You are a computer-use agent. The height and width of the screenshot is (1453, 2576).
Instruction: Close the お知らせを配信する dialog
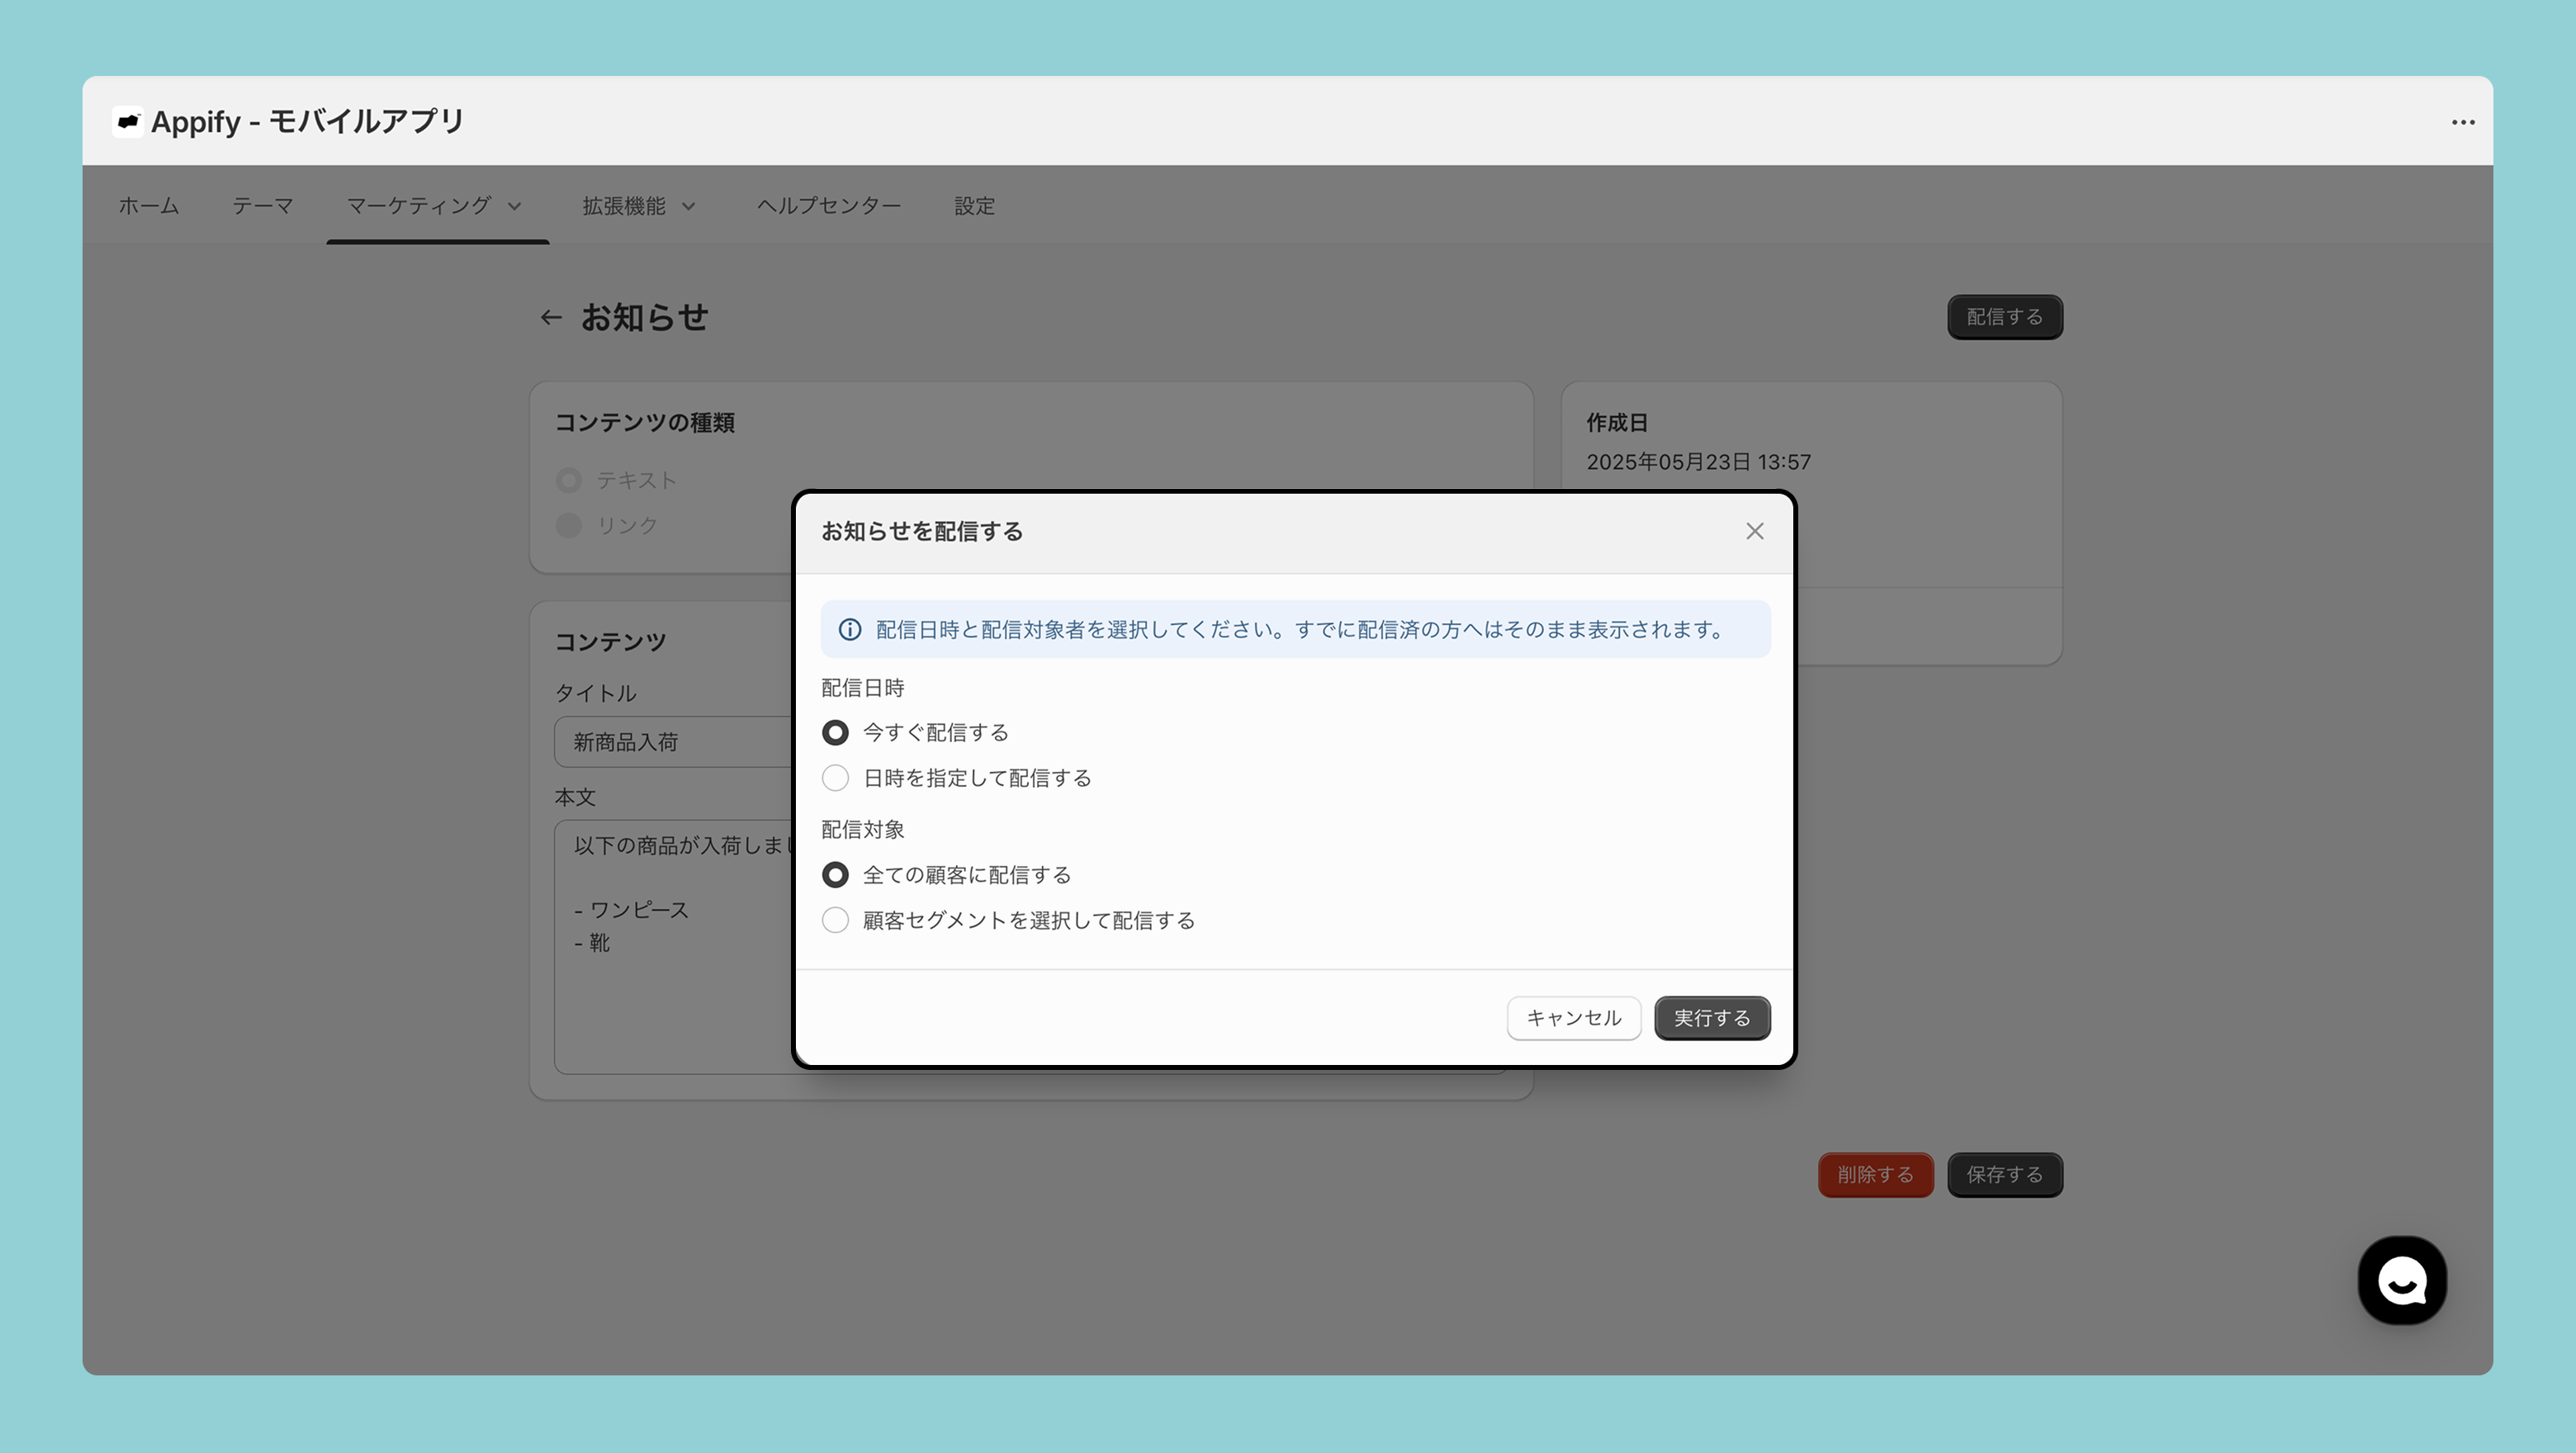[1754, 531]
